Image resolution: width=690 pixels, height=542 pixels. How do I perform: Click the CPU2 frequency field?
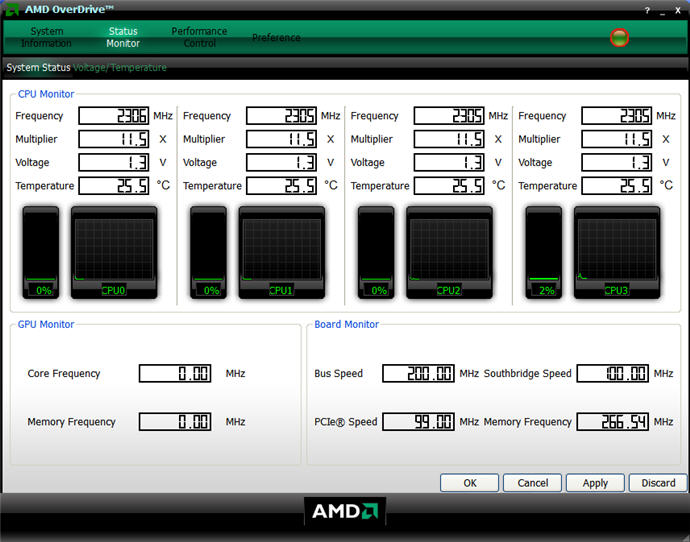click(x=449, y=116)
